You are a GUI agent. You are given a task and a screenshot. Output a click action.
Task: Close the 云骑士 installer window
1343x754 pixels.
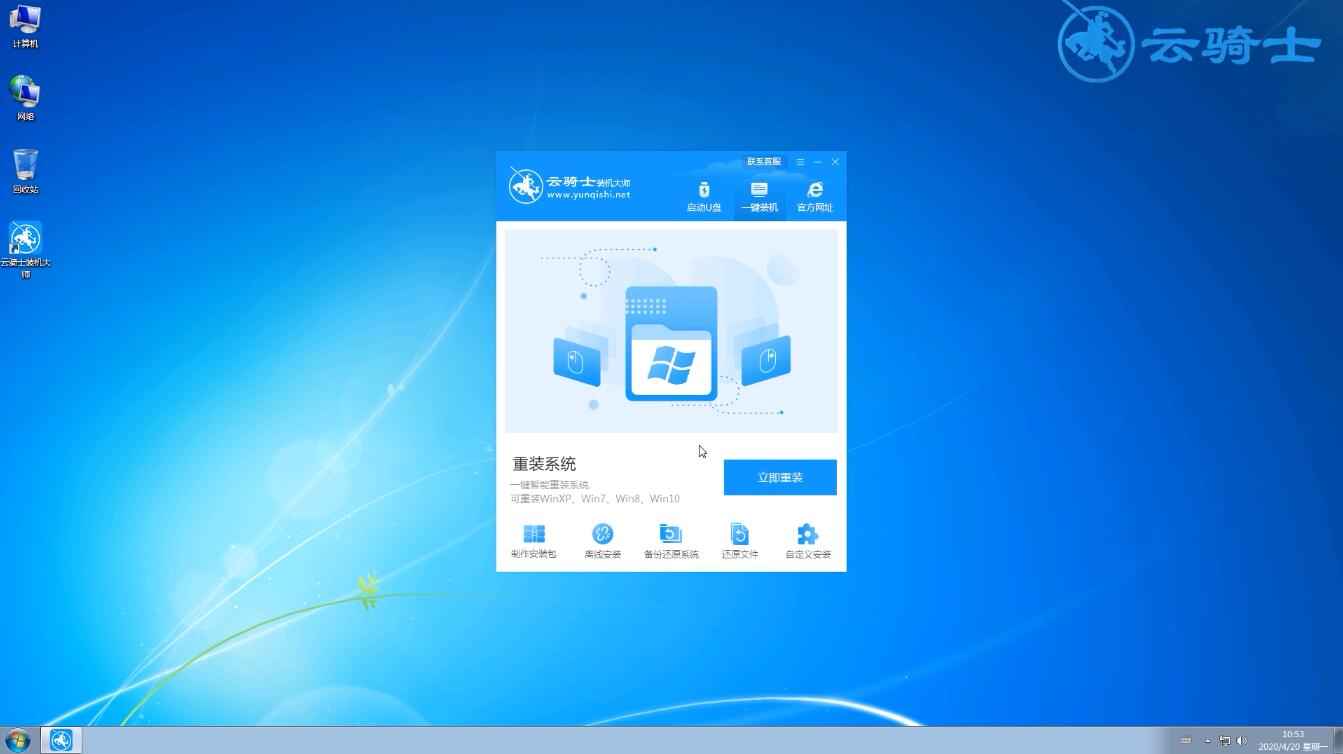pos(835,162)
